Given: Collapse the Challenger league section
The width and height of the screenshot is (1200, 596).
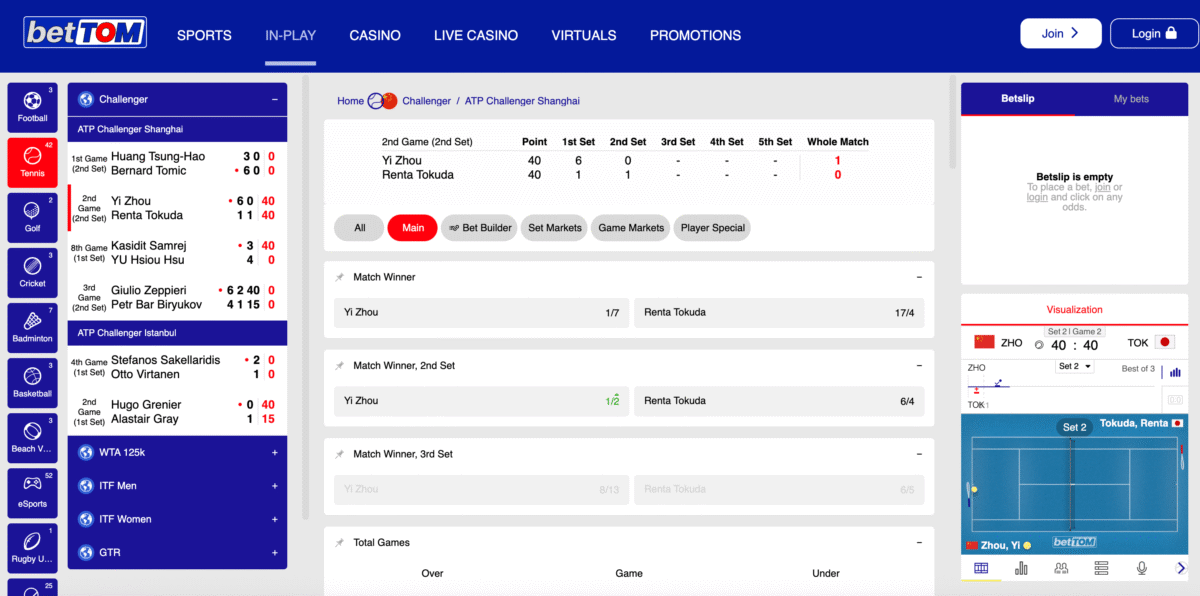Looking at the screenshot, I should (274, 99).
